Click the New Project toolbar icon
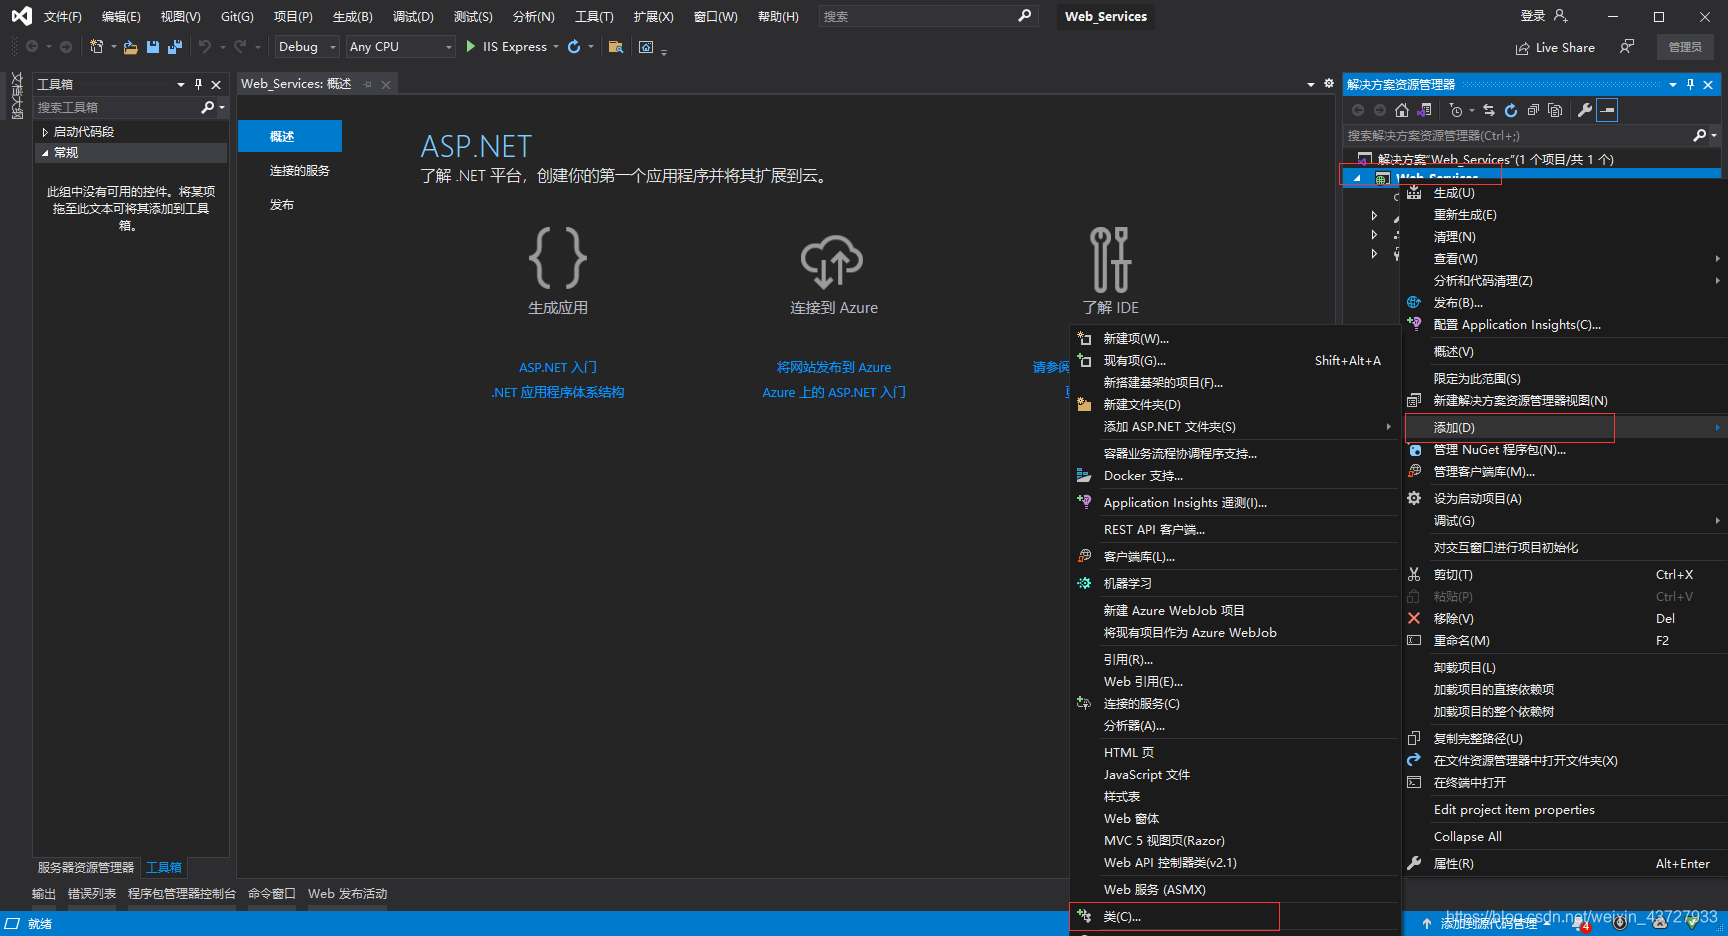Image resolution: width=1728 pixels, height=936 pixels. tap(97, 47)
